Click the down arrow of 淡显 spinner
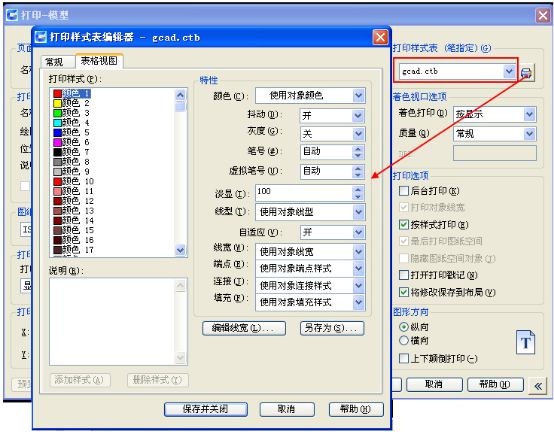The height and width of the screenshot is (432, 554). 358,196
